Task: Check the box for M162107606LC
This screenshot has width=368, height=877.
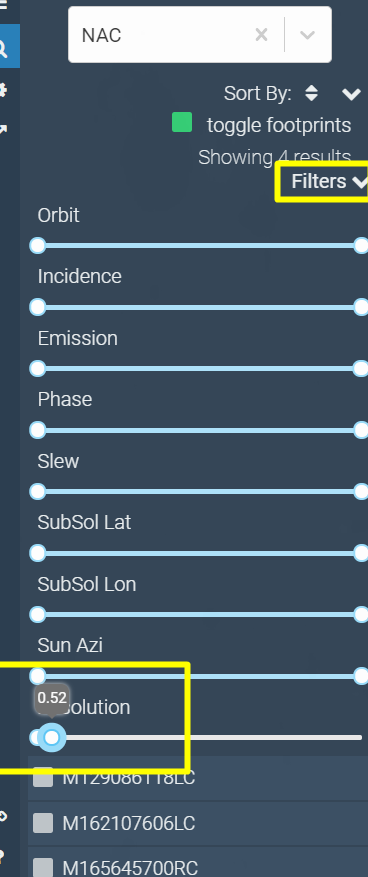Action: [x=43, y=823]
